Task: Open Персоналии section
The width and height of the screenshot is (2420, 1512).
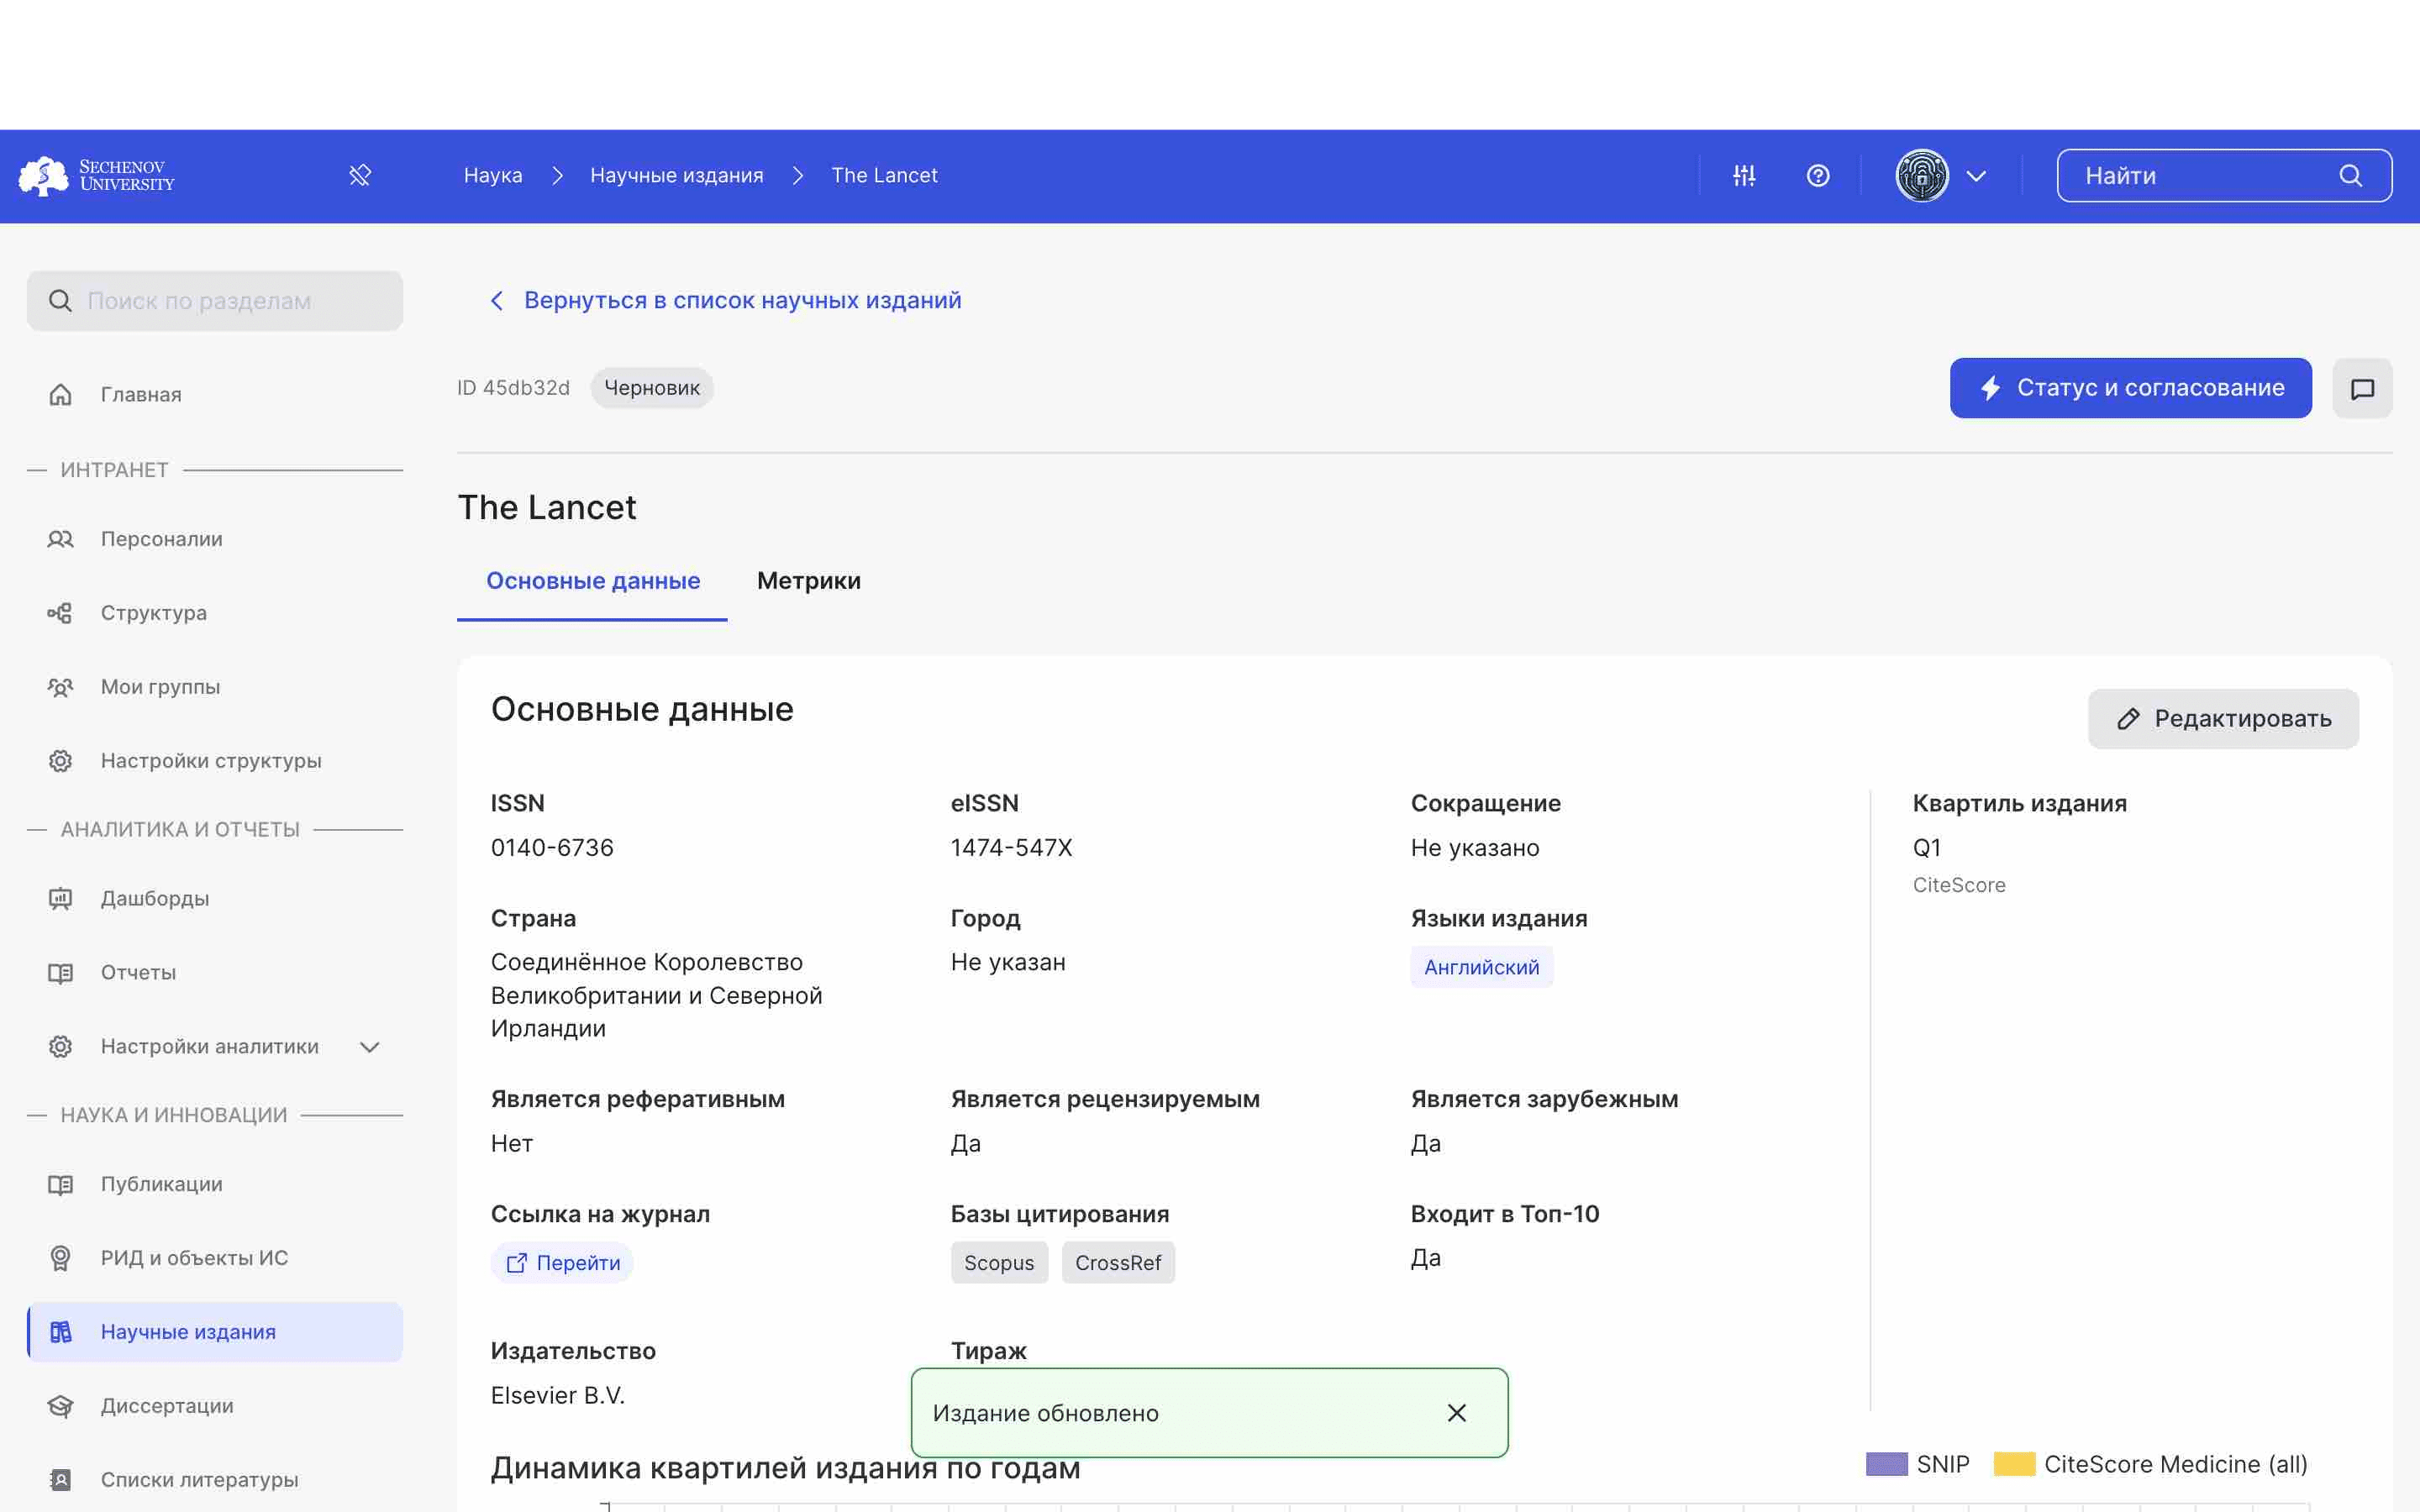Action: pos(215,539)
